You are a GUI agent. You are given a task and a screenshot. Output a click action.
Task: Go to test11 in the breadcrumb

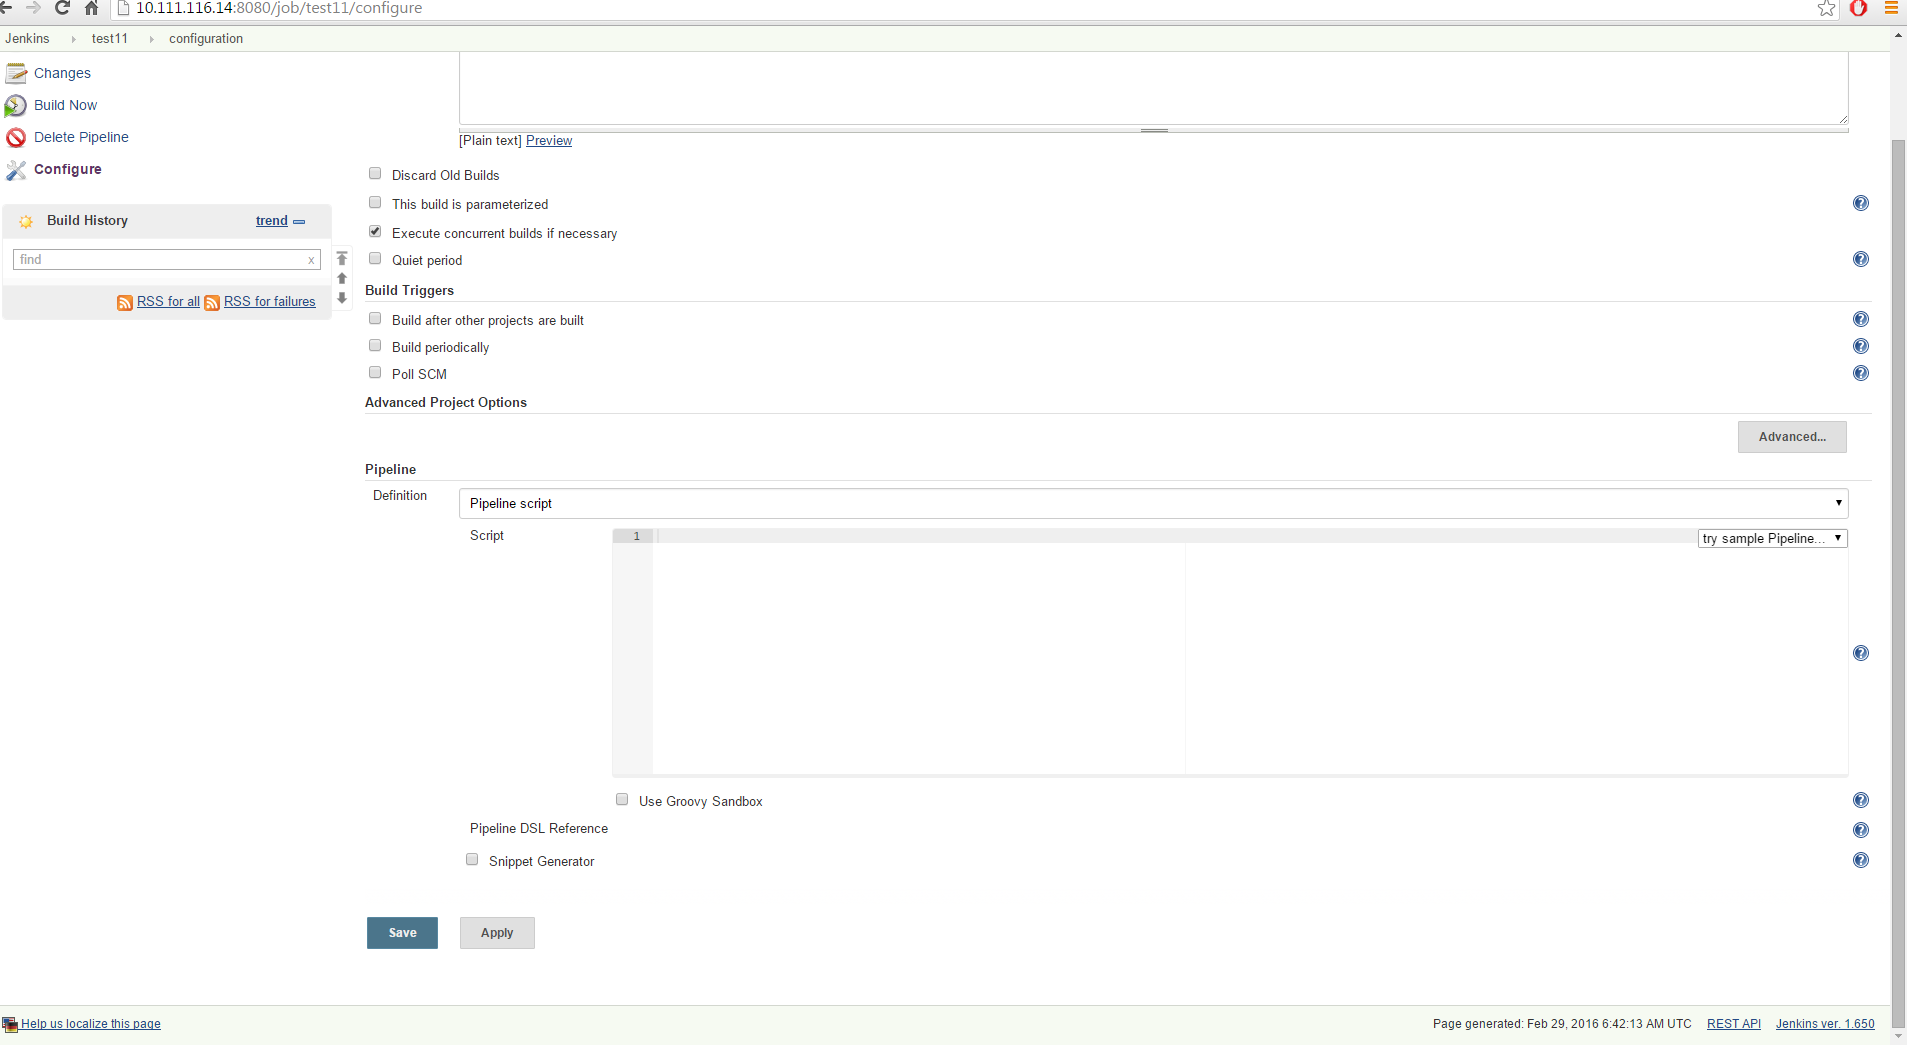pyautogui.click(x=109, y=39)
